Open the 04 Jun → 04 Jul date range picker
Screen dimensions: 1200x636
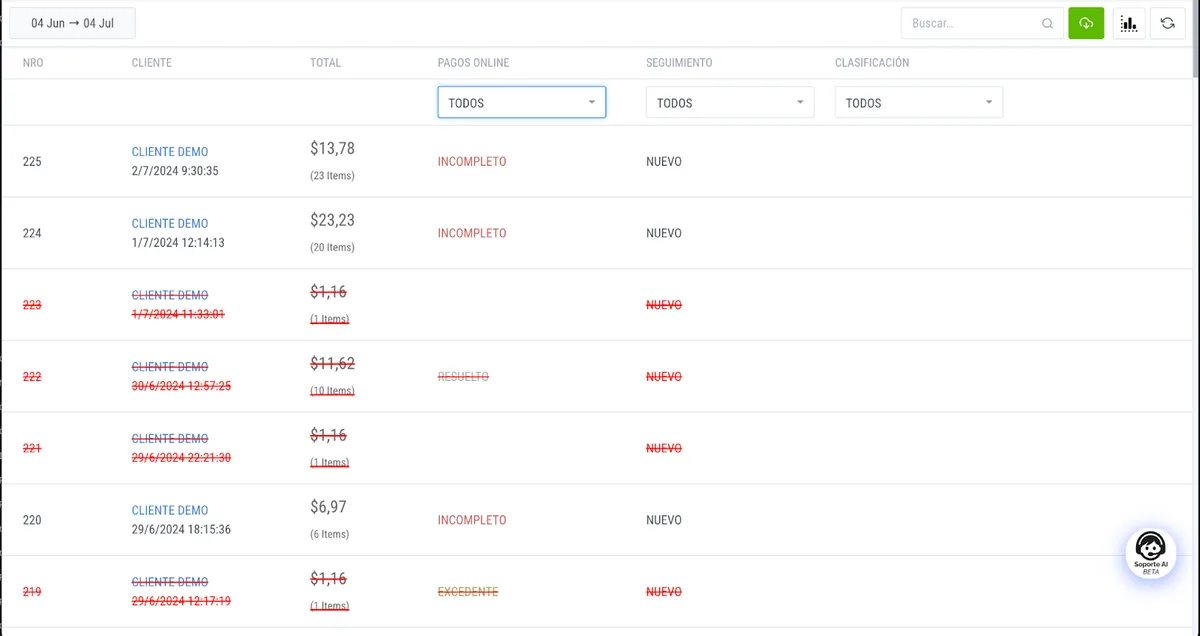[72, 23]
